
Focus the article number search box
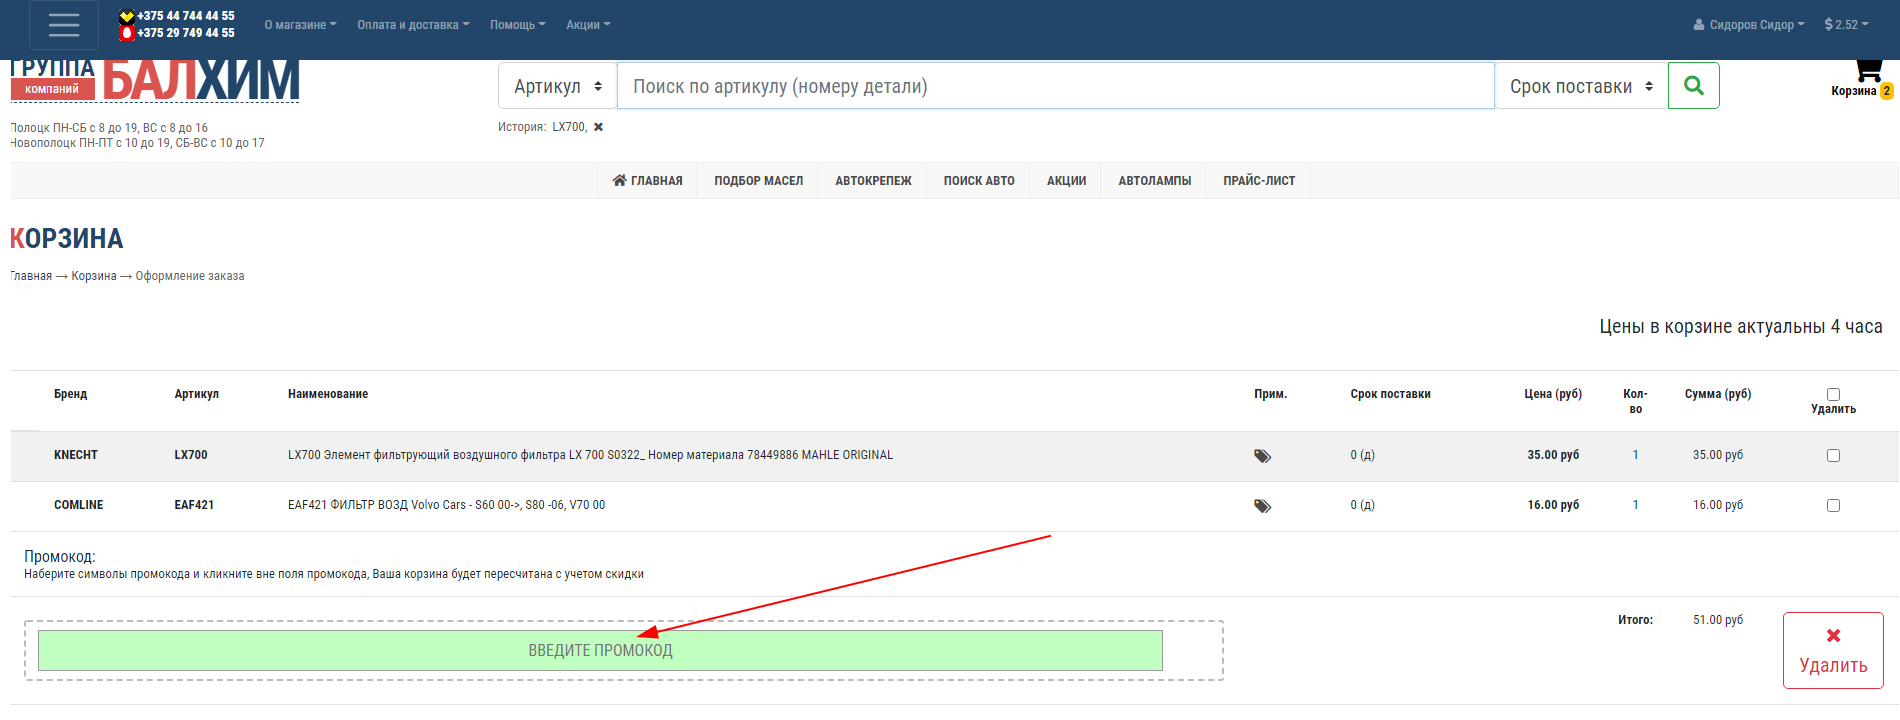coord(1055,86)
